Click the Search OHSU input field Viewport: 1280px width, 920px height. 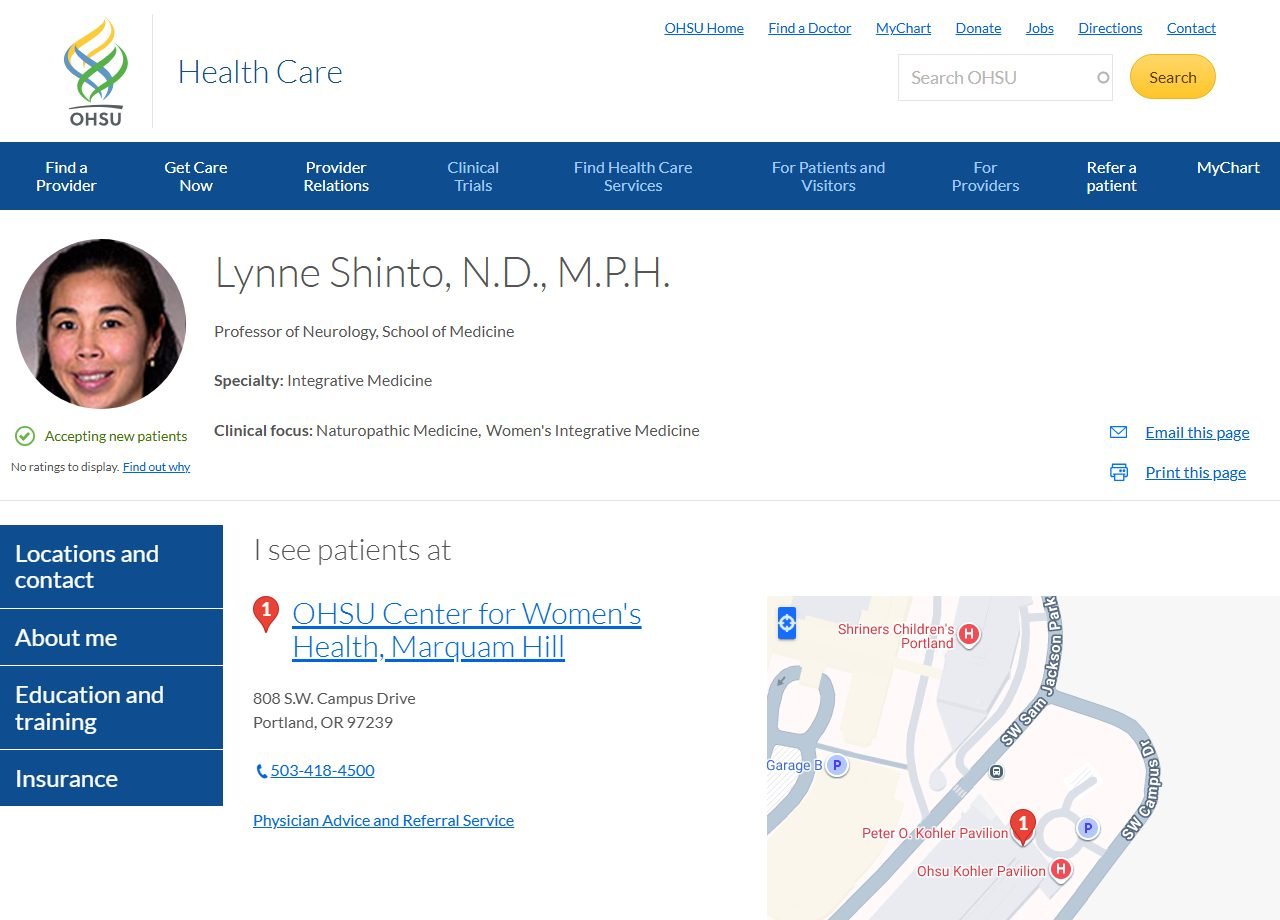[1005, 77]
